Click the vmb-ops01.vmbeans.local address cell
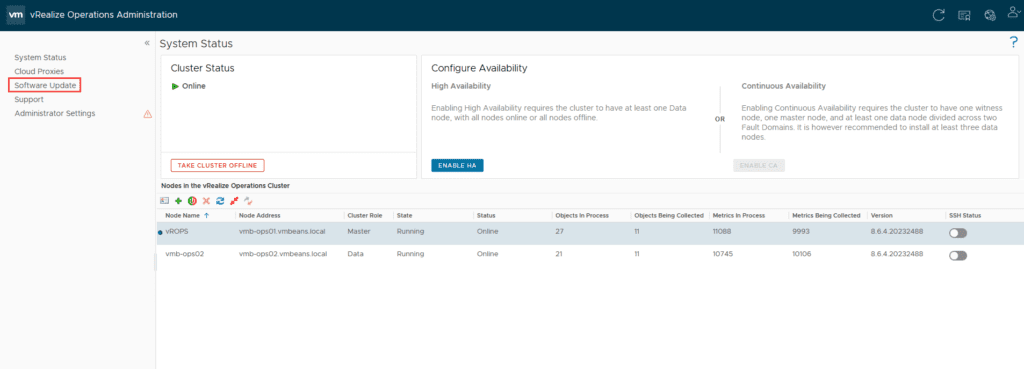Viewport: 1024px width, 369px height. (282, 232)
